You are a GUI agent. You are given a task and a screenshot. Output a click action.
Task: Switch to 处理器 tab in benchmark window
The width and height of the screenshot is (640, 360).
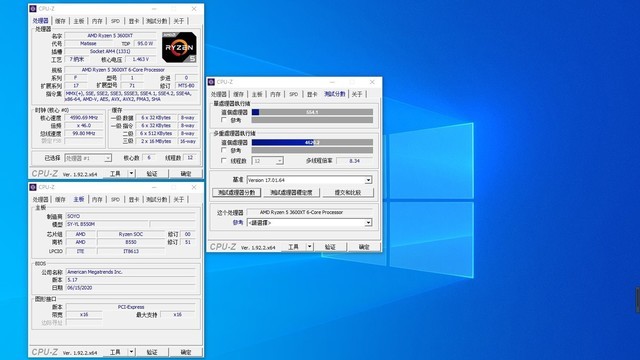(x=218, y=94)
